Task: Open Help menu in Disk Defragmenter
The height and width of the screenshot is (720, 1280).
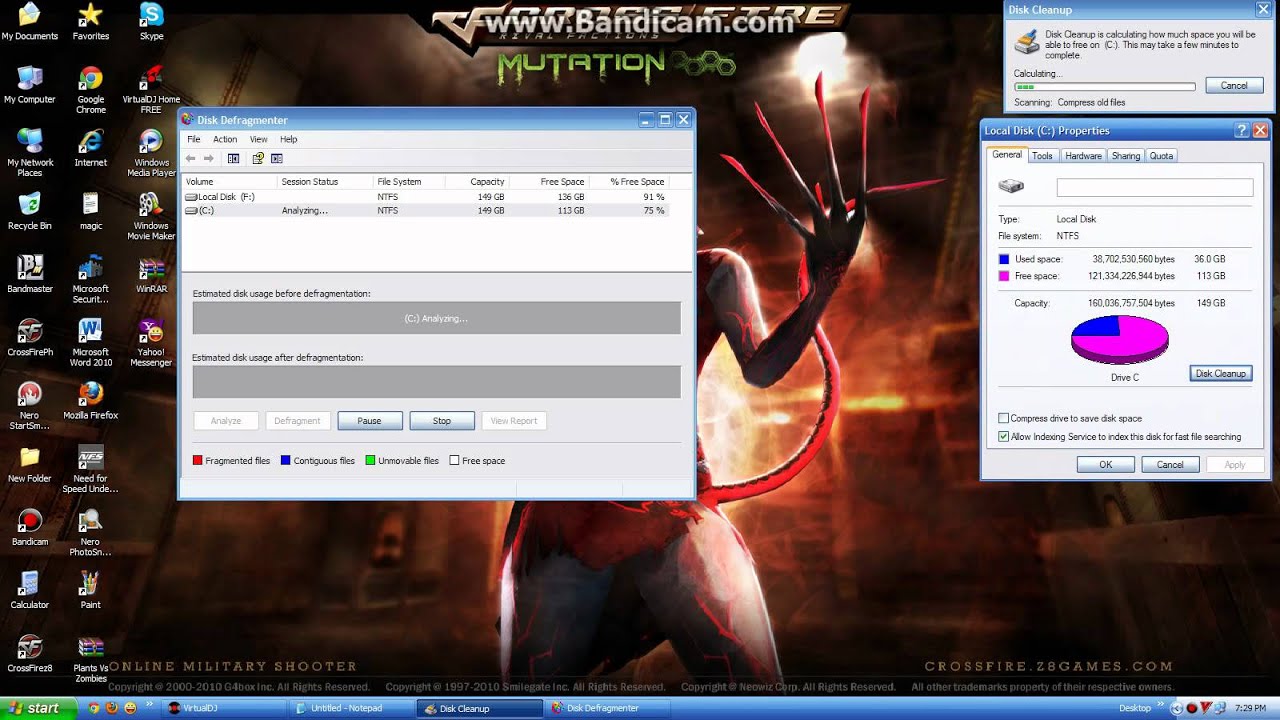Action: pyautogui.click(x=289, y=139)
